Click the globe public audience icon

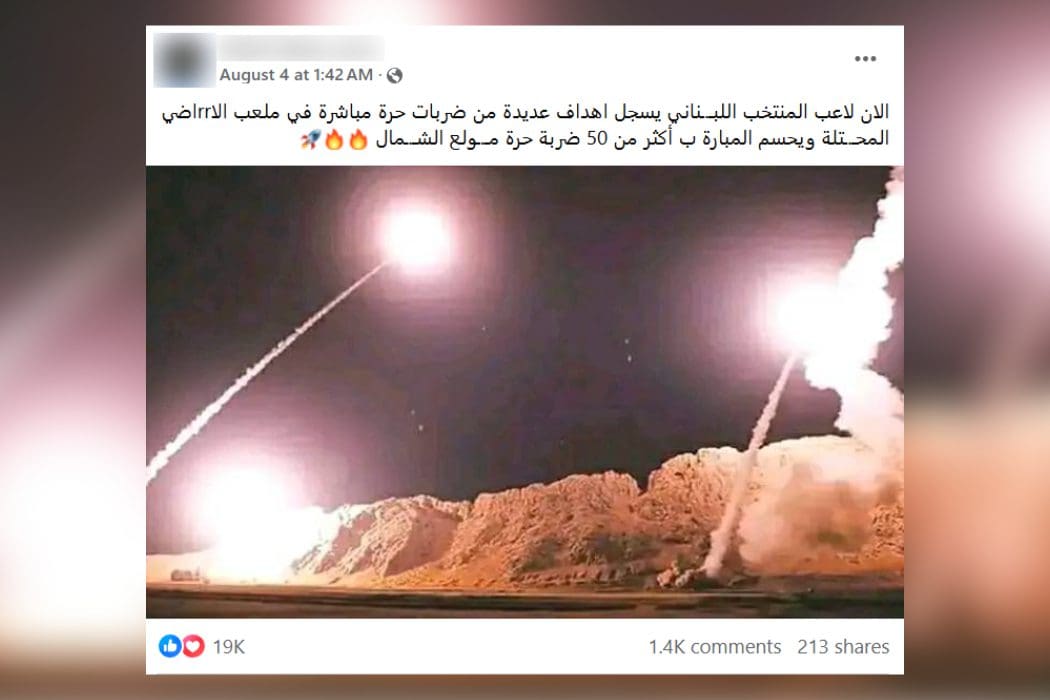click(x=395, y=75)
